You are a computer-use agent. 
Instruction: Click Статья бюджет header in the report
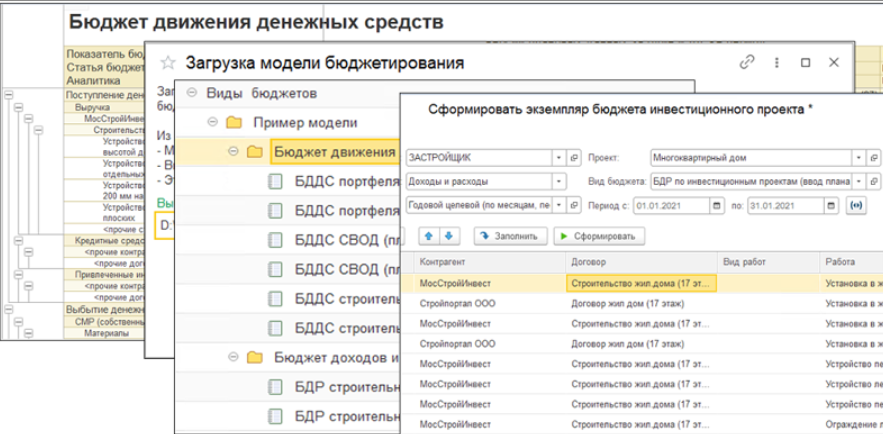[105, 68]
